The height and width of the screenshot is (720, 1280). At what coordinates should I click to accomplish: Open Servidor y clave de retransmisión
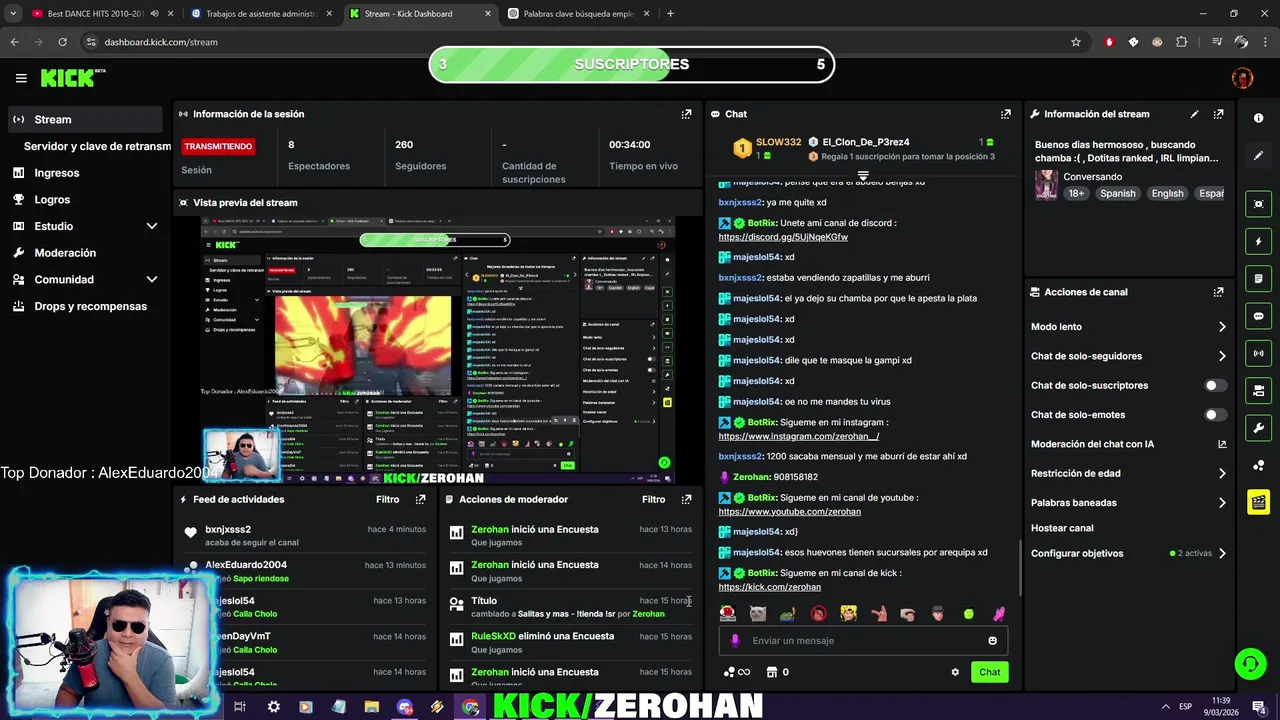point(97,146)
